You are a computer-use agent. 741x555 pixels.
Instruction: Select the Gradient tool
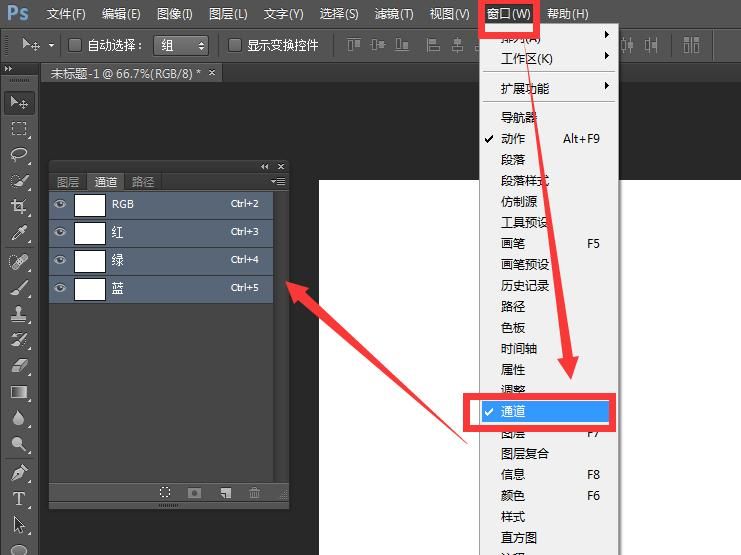19,392
